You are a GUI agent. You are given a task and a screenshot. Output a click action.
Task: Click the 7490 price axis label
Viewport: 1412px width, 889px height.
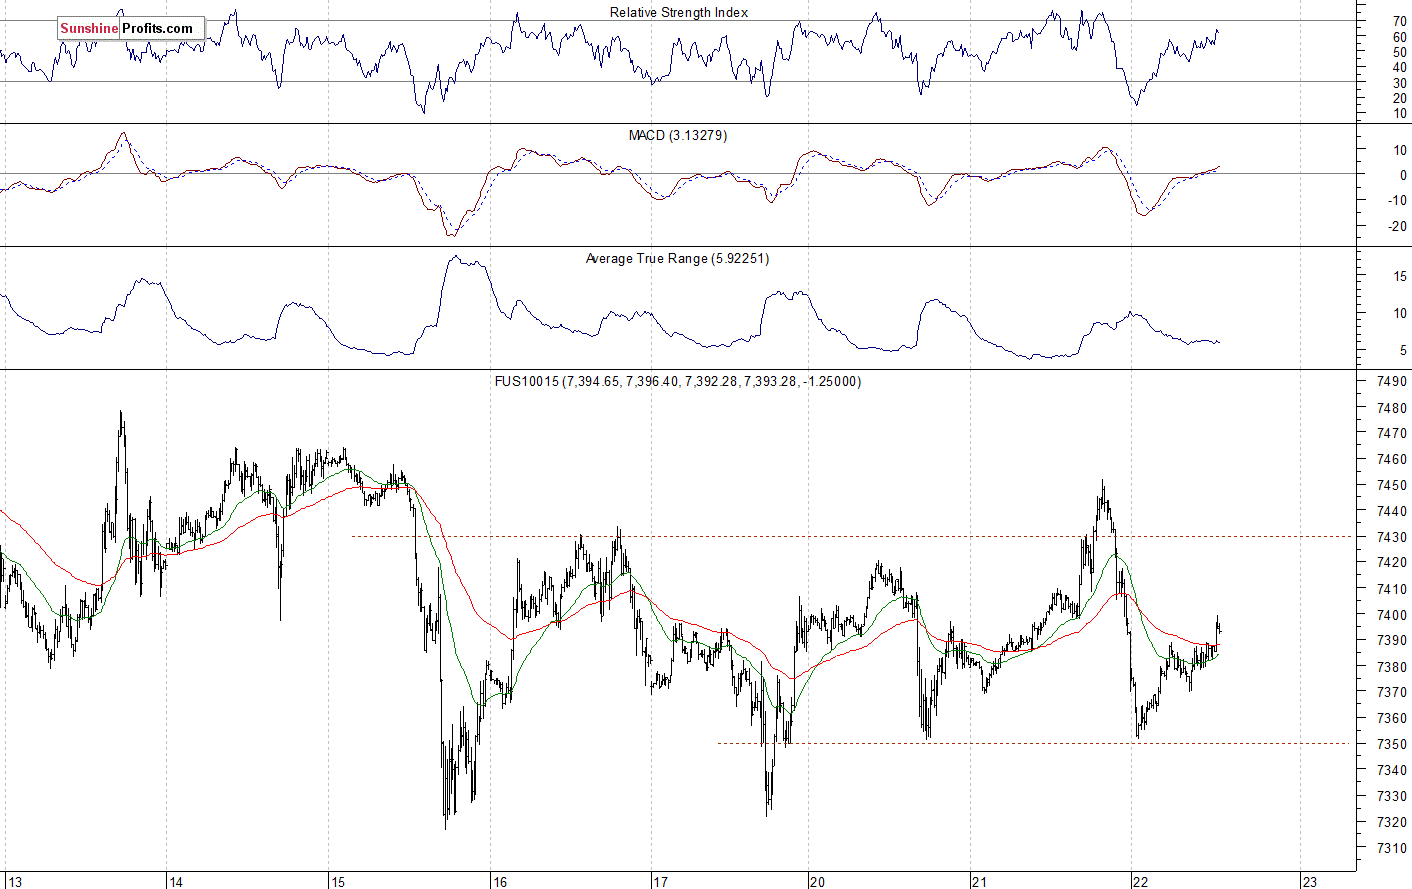click(1392, 382)
